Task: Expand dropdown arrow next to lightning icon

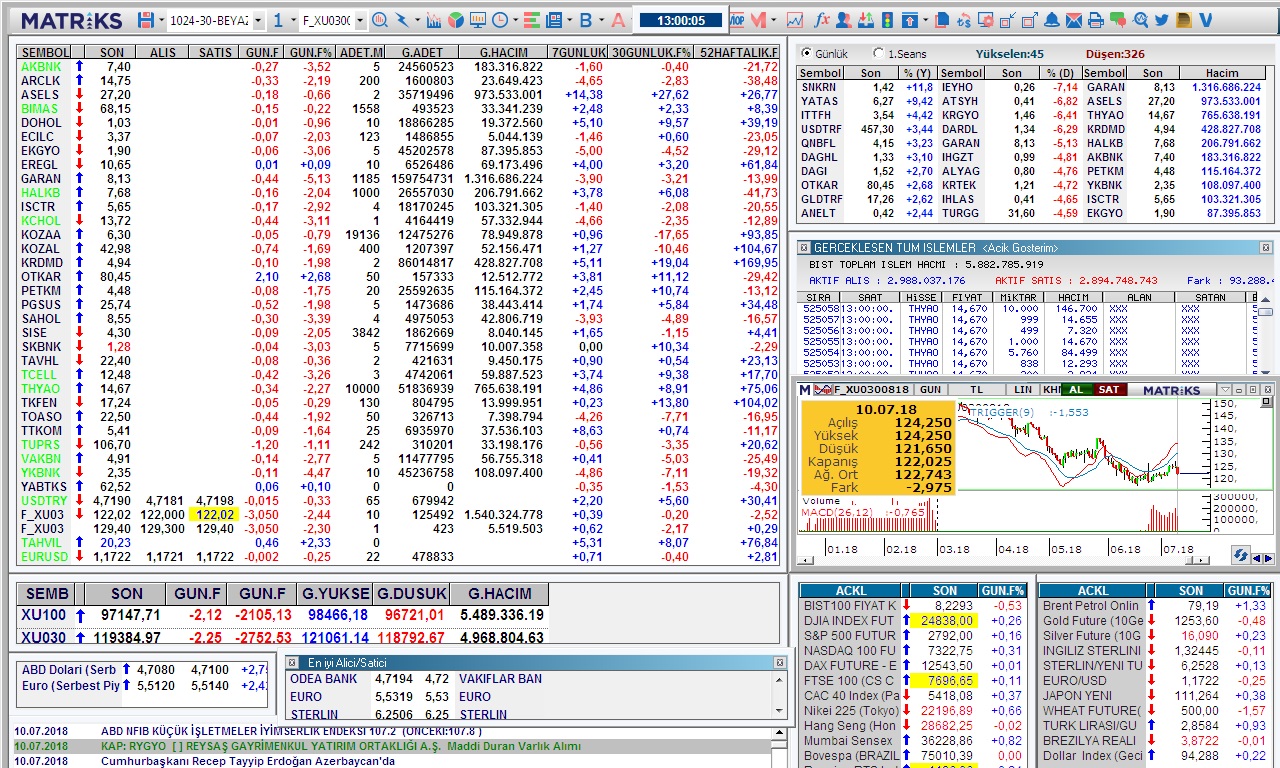Action: point(417,20)
